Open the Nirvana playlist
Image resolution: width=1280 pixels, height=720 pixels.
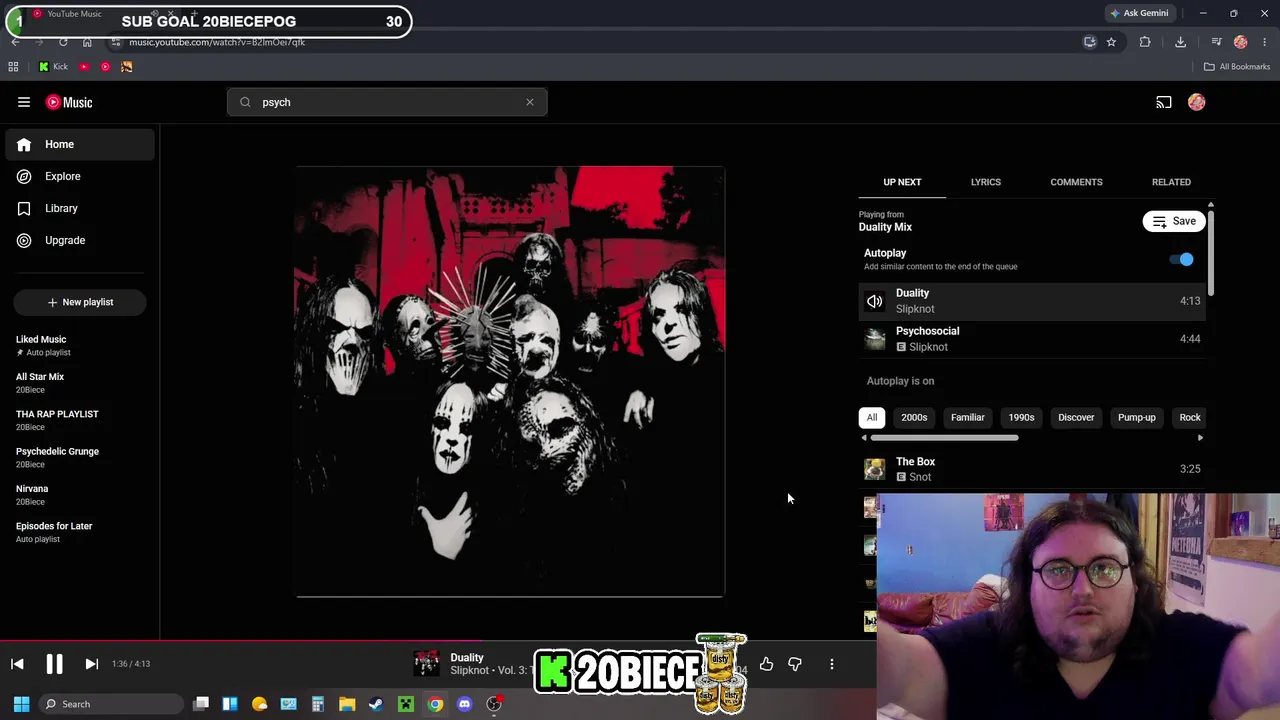tap(80, 495)
